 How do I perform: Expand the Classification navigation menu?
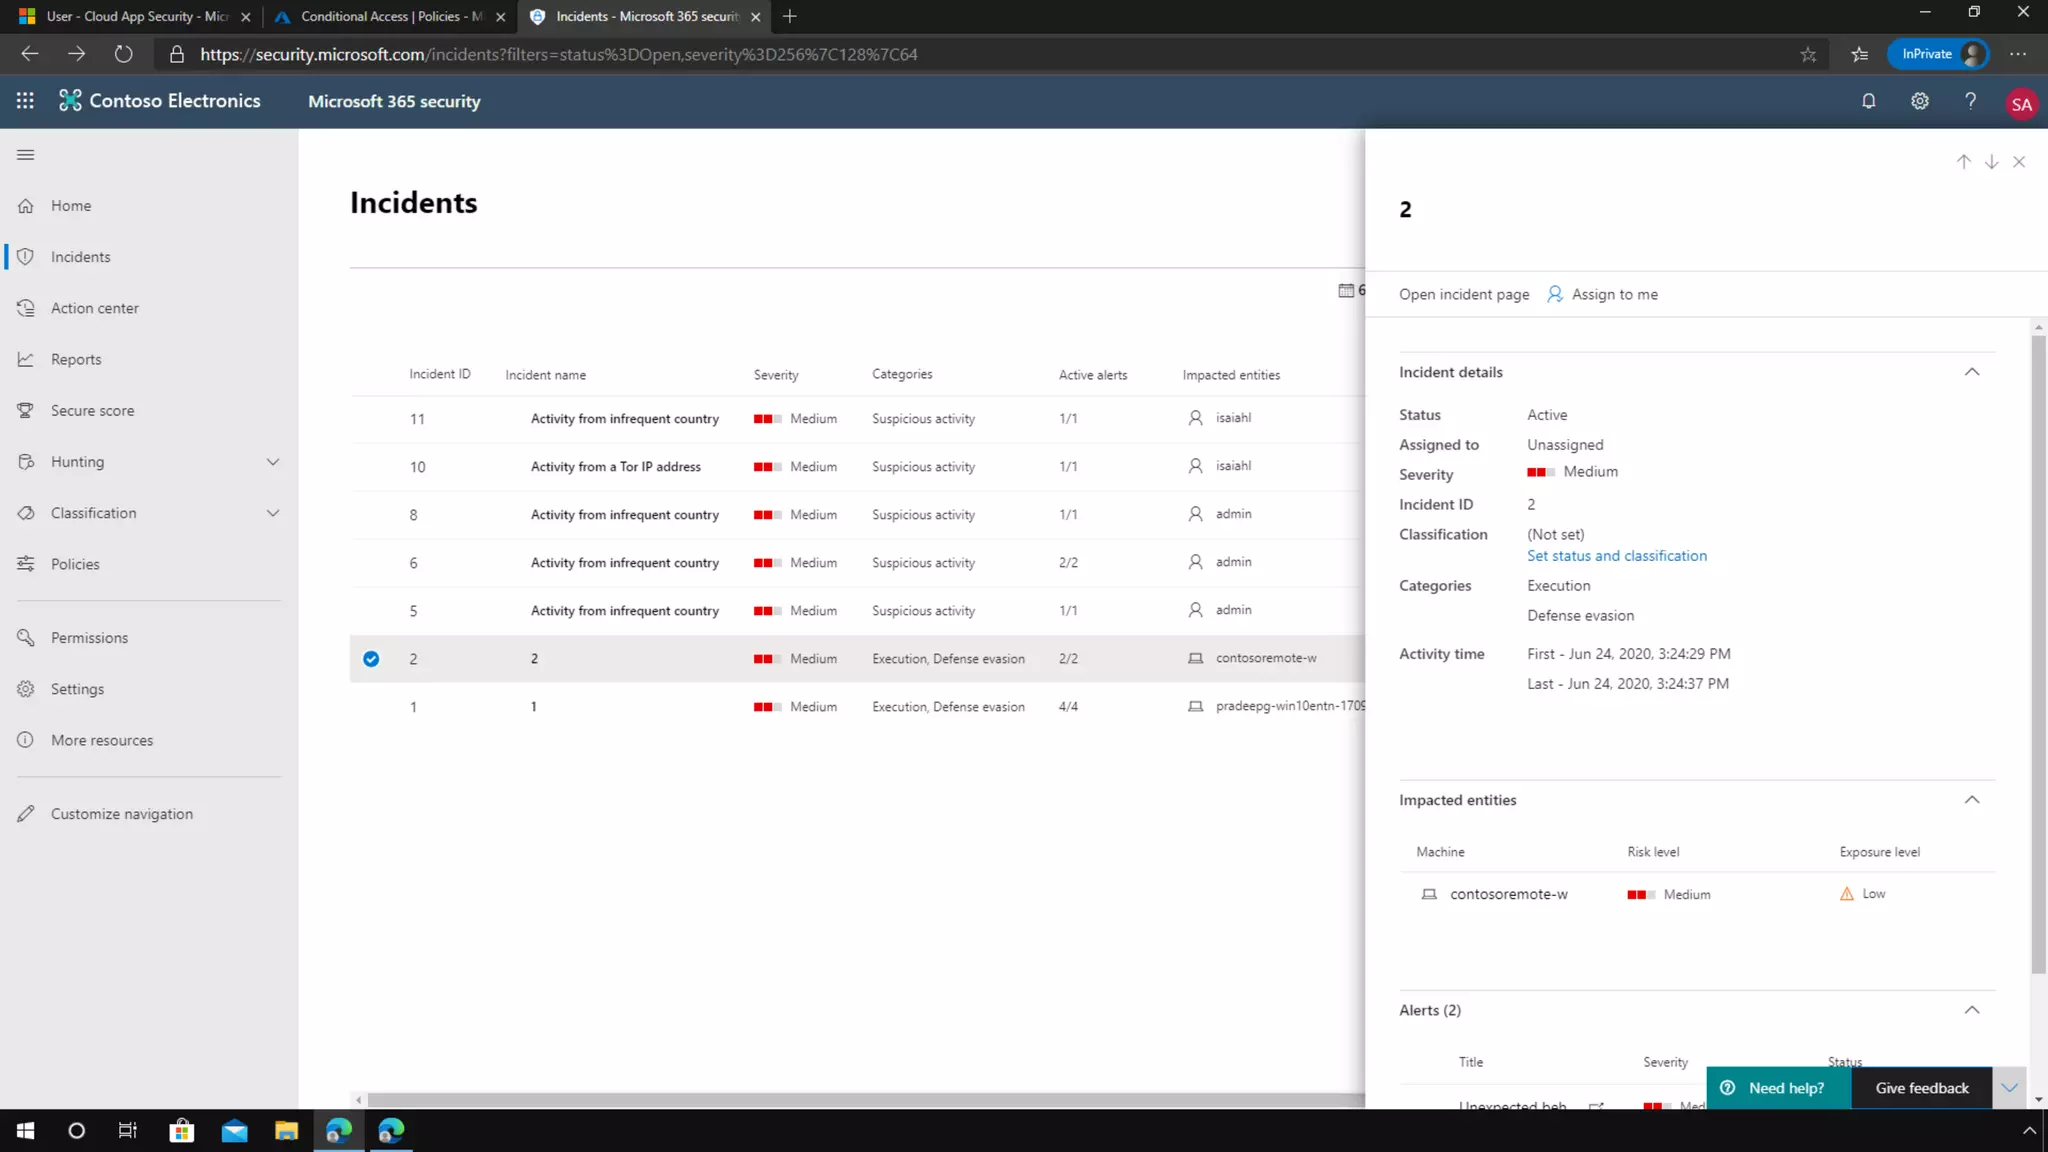coord(272,513)
